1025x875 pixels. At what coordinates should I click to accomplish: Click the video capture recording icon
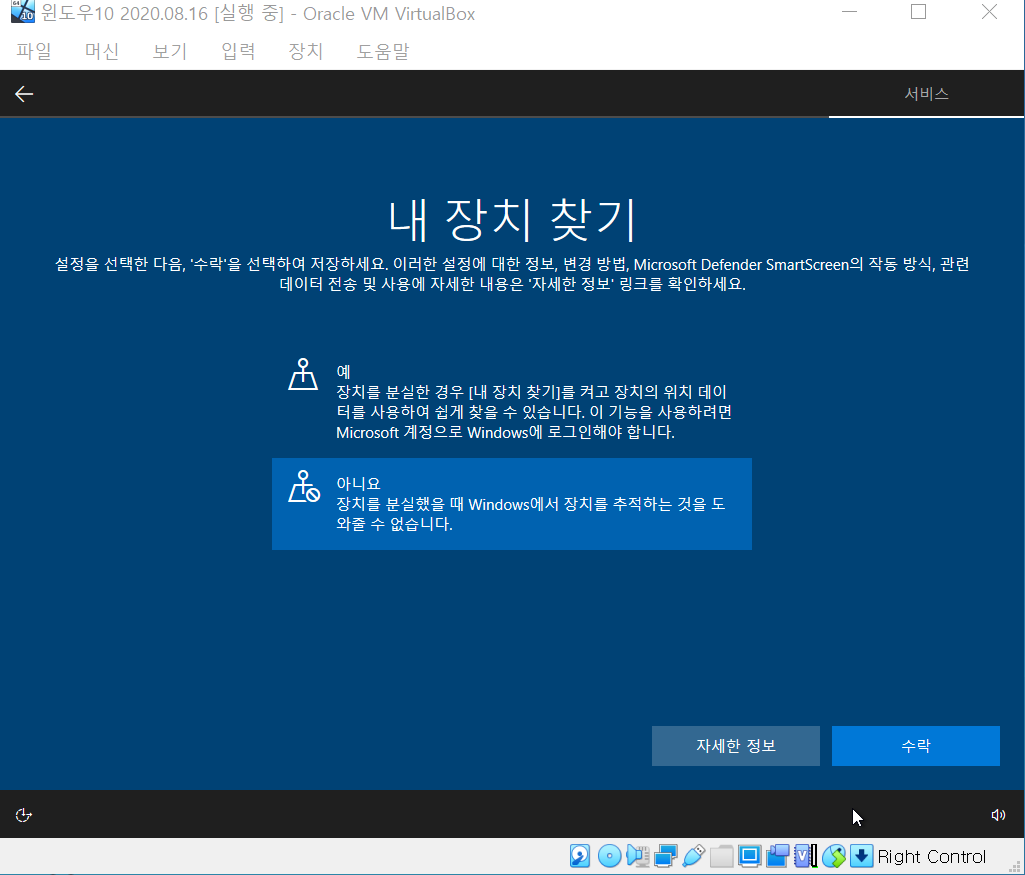point(778,856)
